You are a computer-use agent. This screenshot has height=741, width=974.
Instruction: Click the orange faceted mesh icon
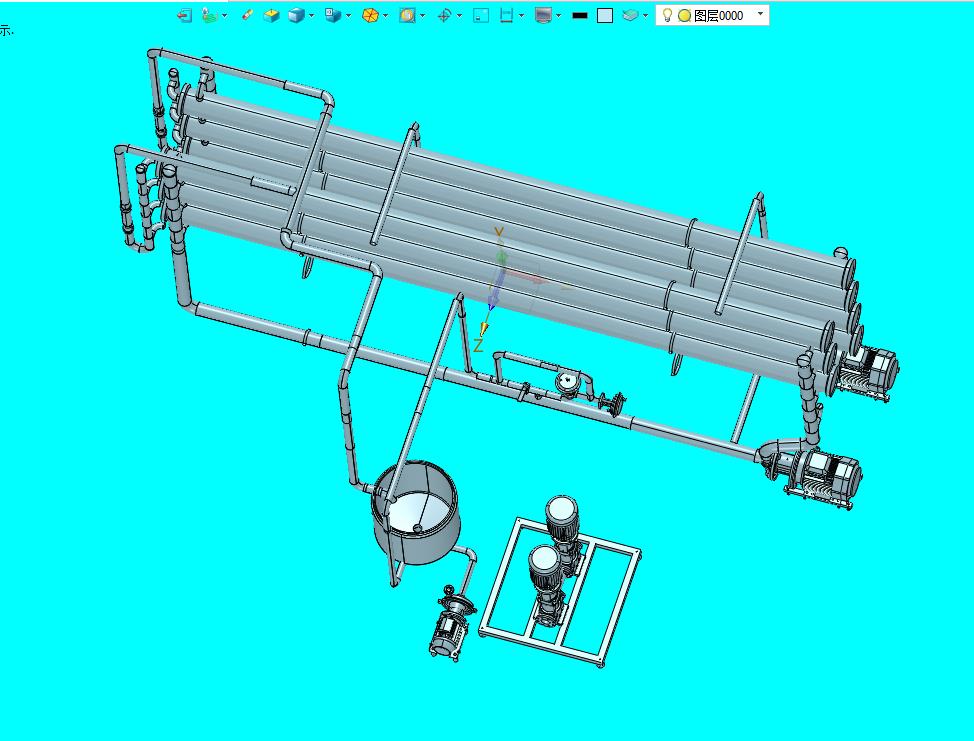[x=370, y=16]
